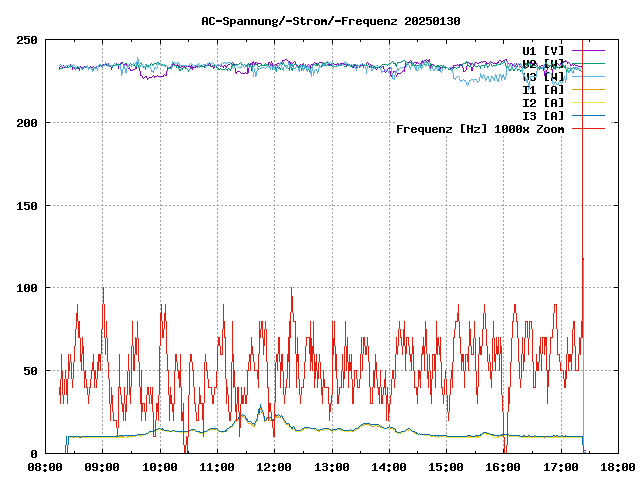Click the 250 y-axis tick label
The width and height of the screenshot is (640, 480).
coord(27,40)
